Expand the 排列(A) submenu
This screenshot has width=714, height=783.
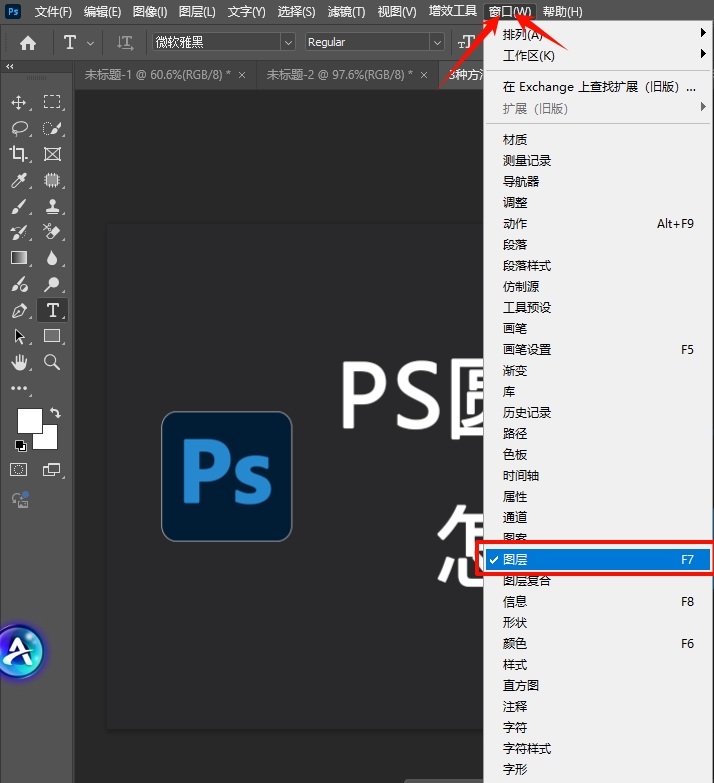(598, 34)
